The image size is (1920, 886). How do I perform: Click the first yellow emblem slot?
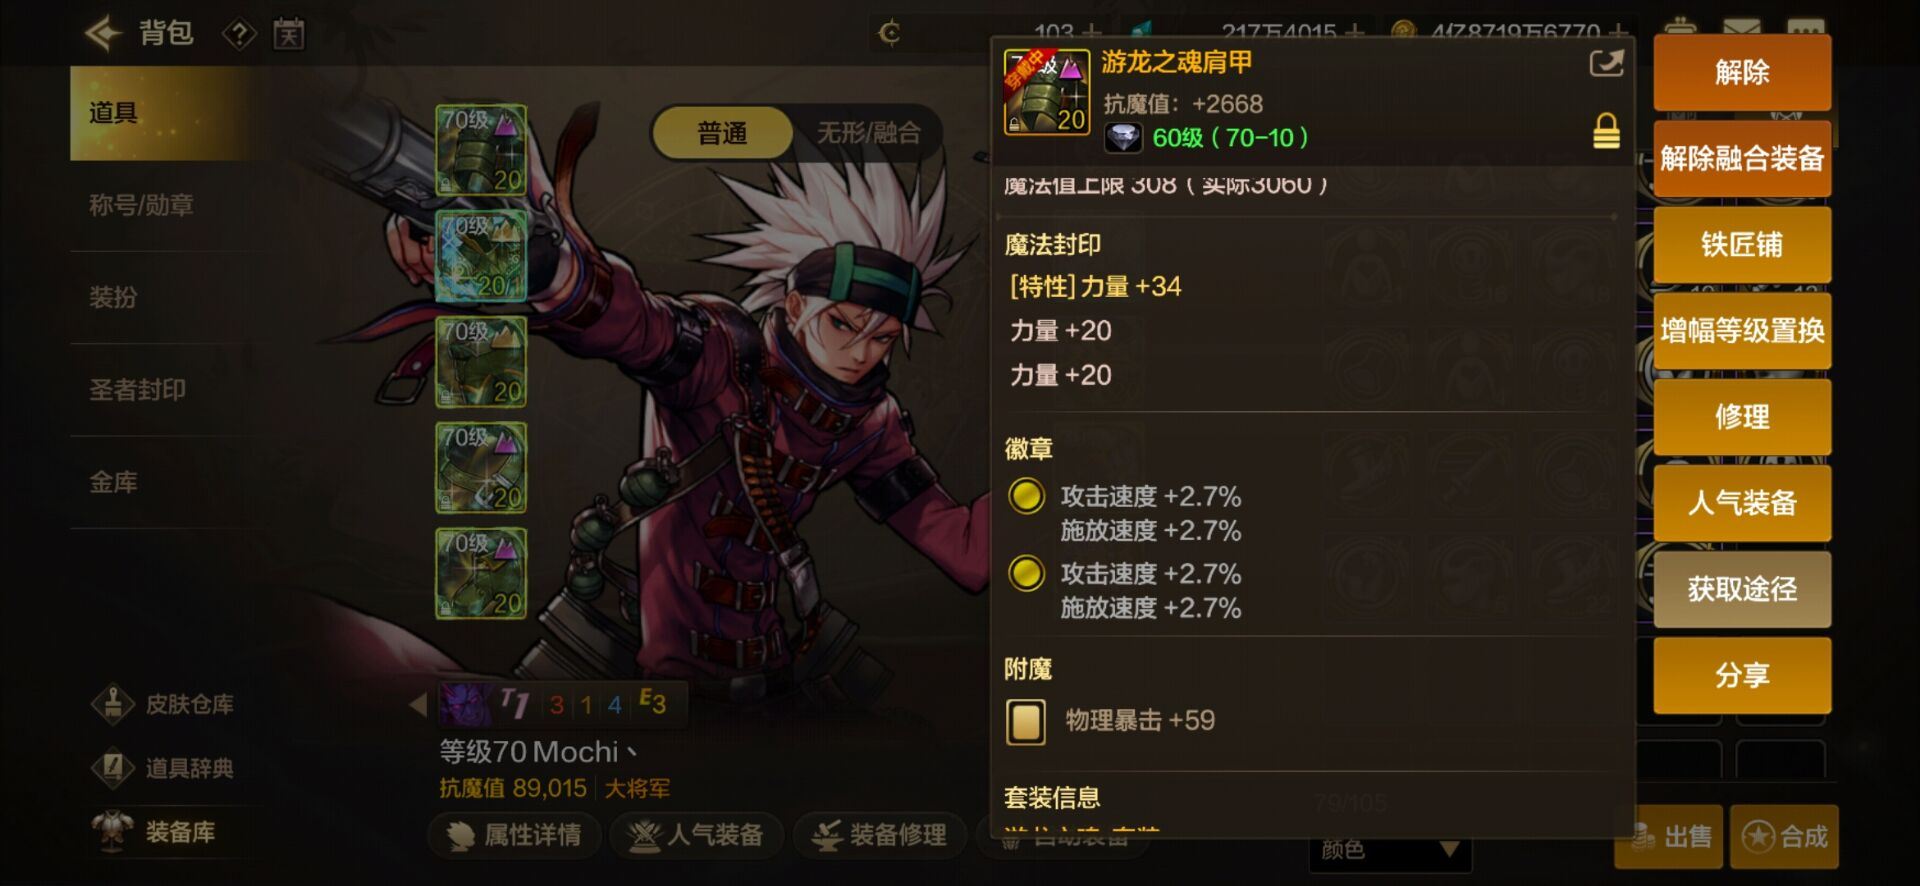(x=1026, y=496)
